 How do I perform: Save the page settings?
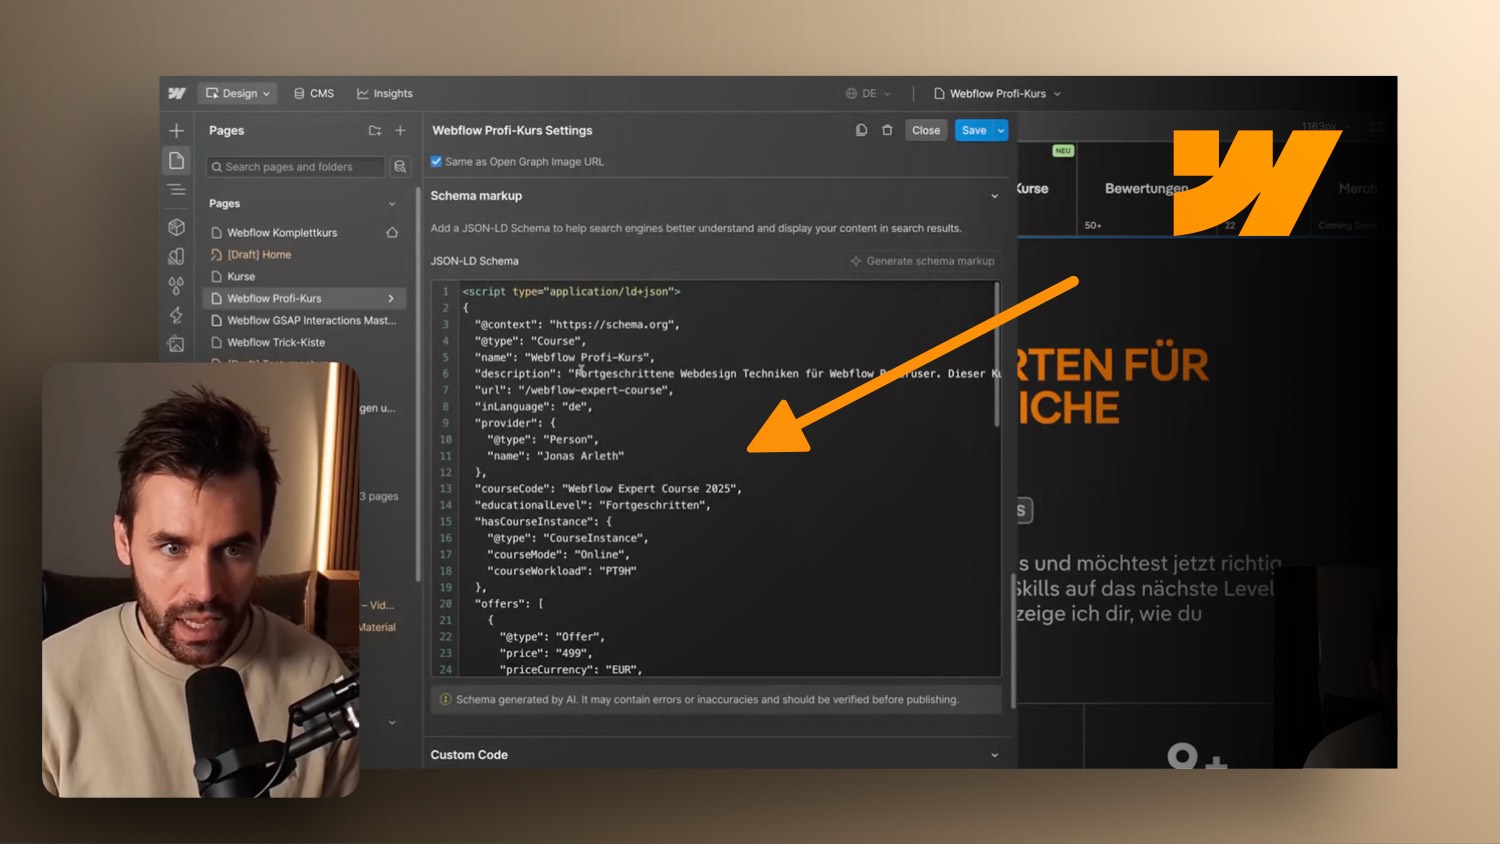click(974, 130)
